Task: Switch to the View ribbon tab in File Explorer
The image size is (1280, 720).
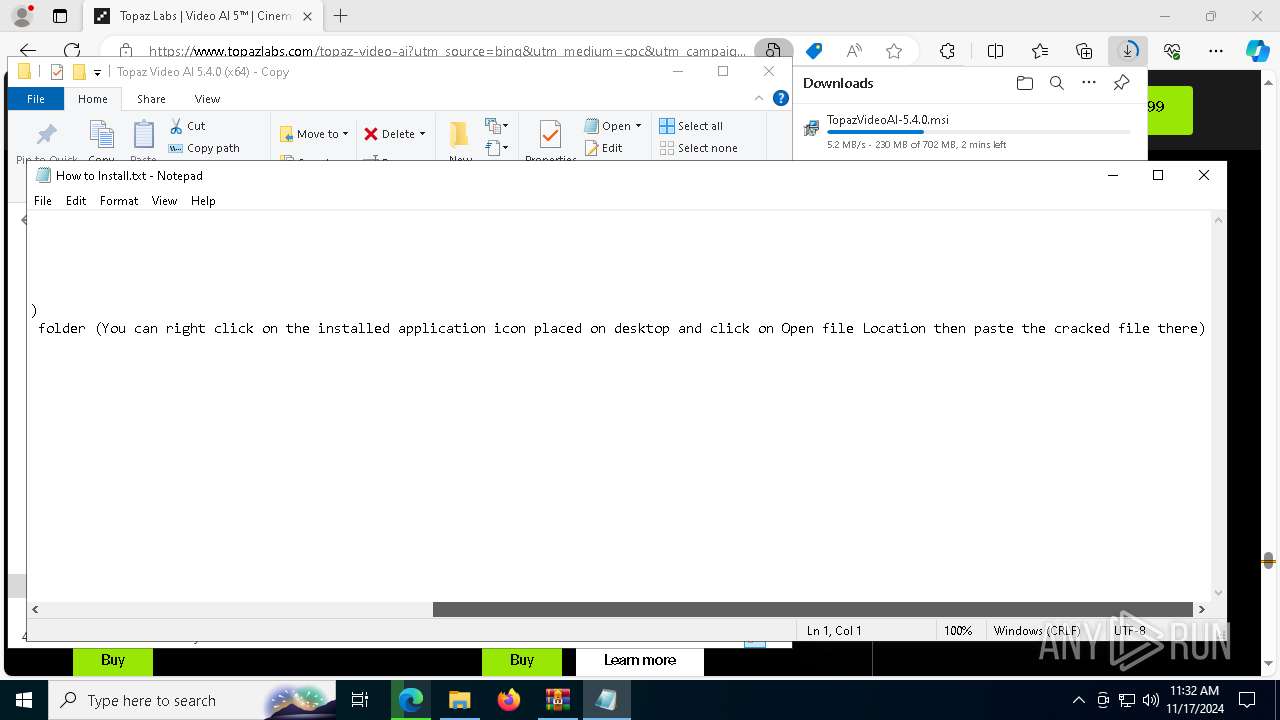Action: pyautogui.click(x=207, y=99)
